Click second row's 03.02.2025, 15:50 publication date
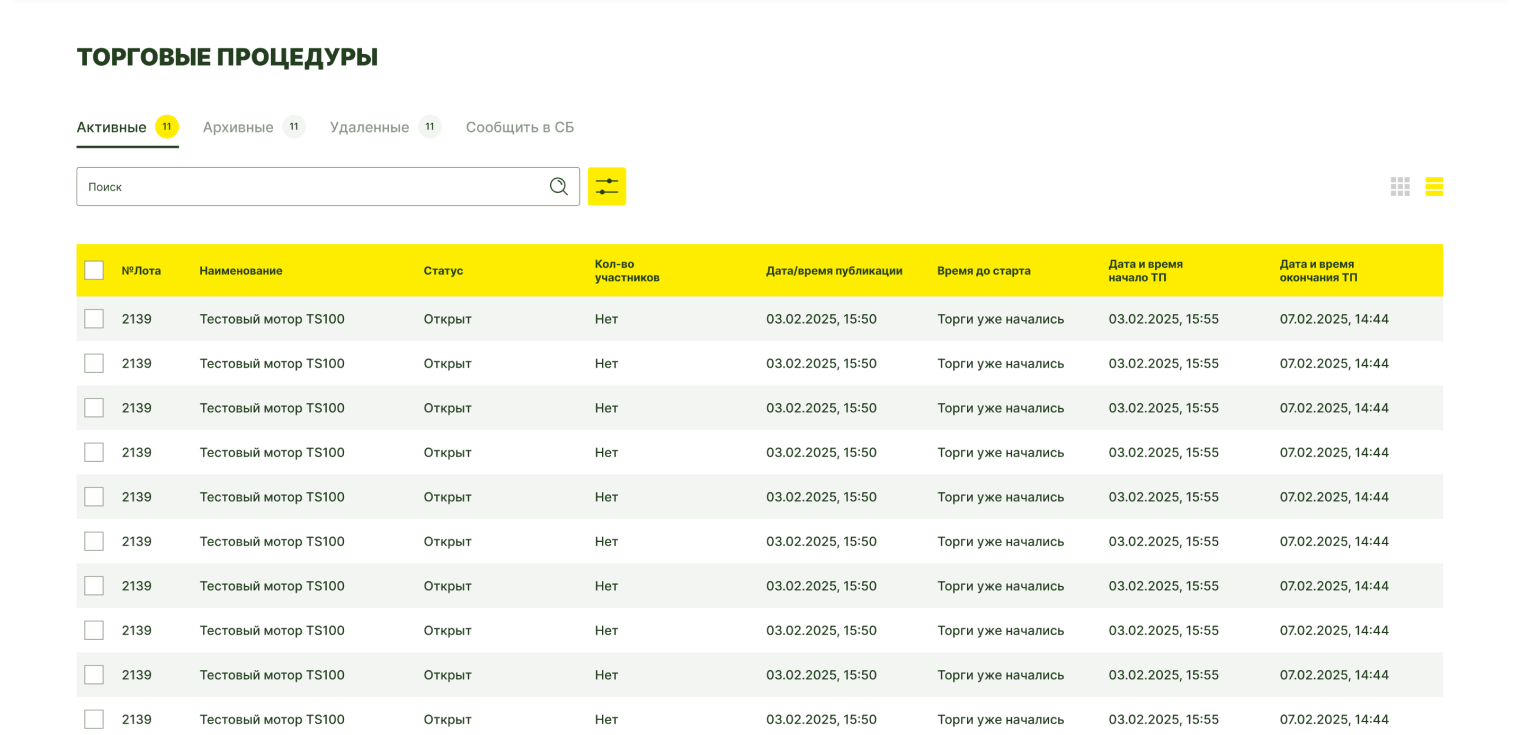 pos(821,363)
